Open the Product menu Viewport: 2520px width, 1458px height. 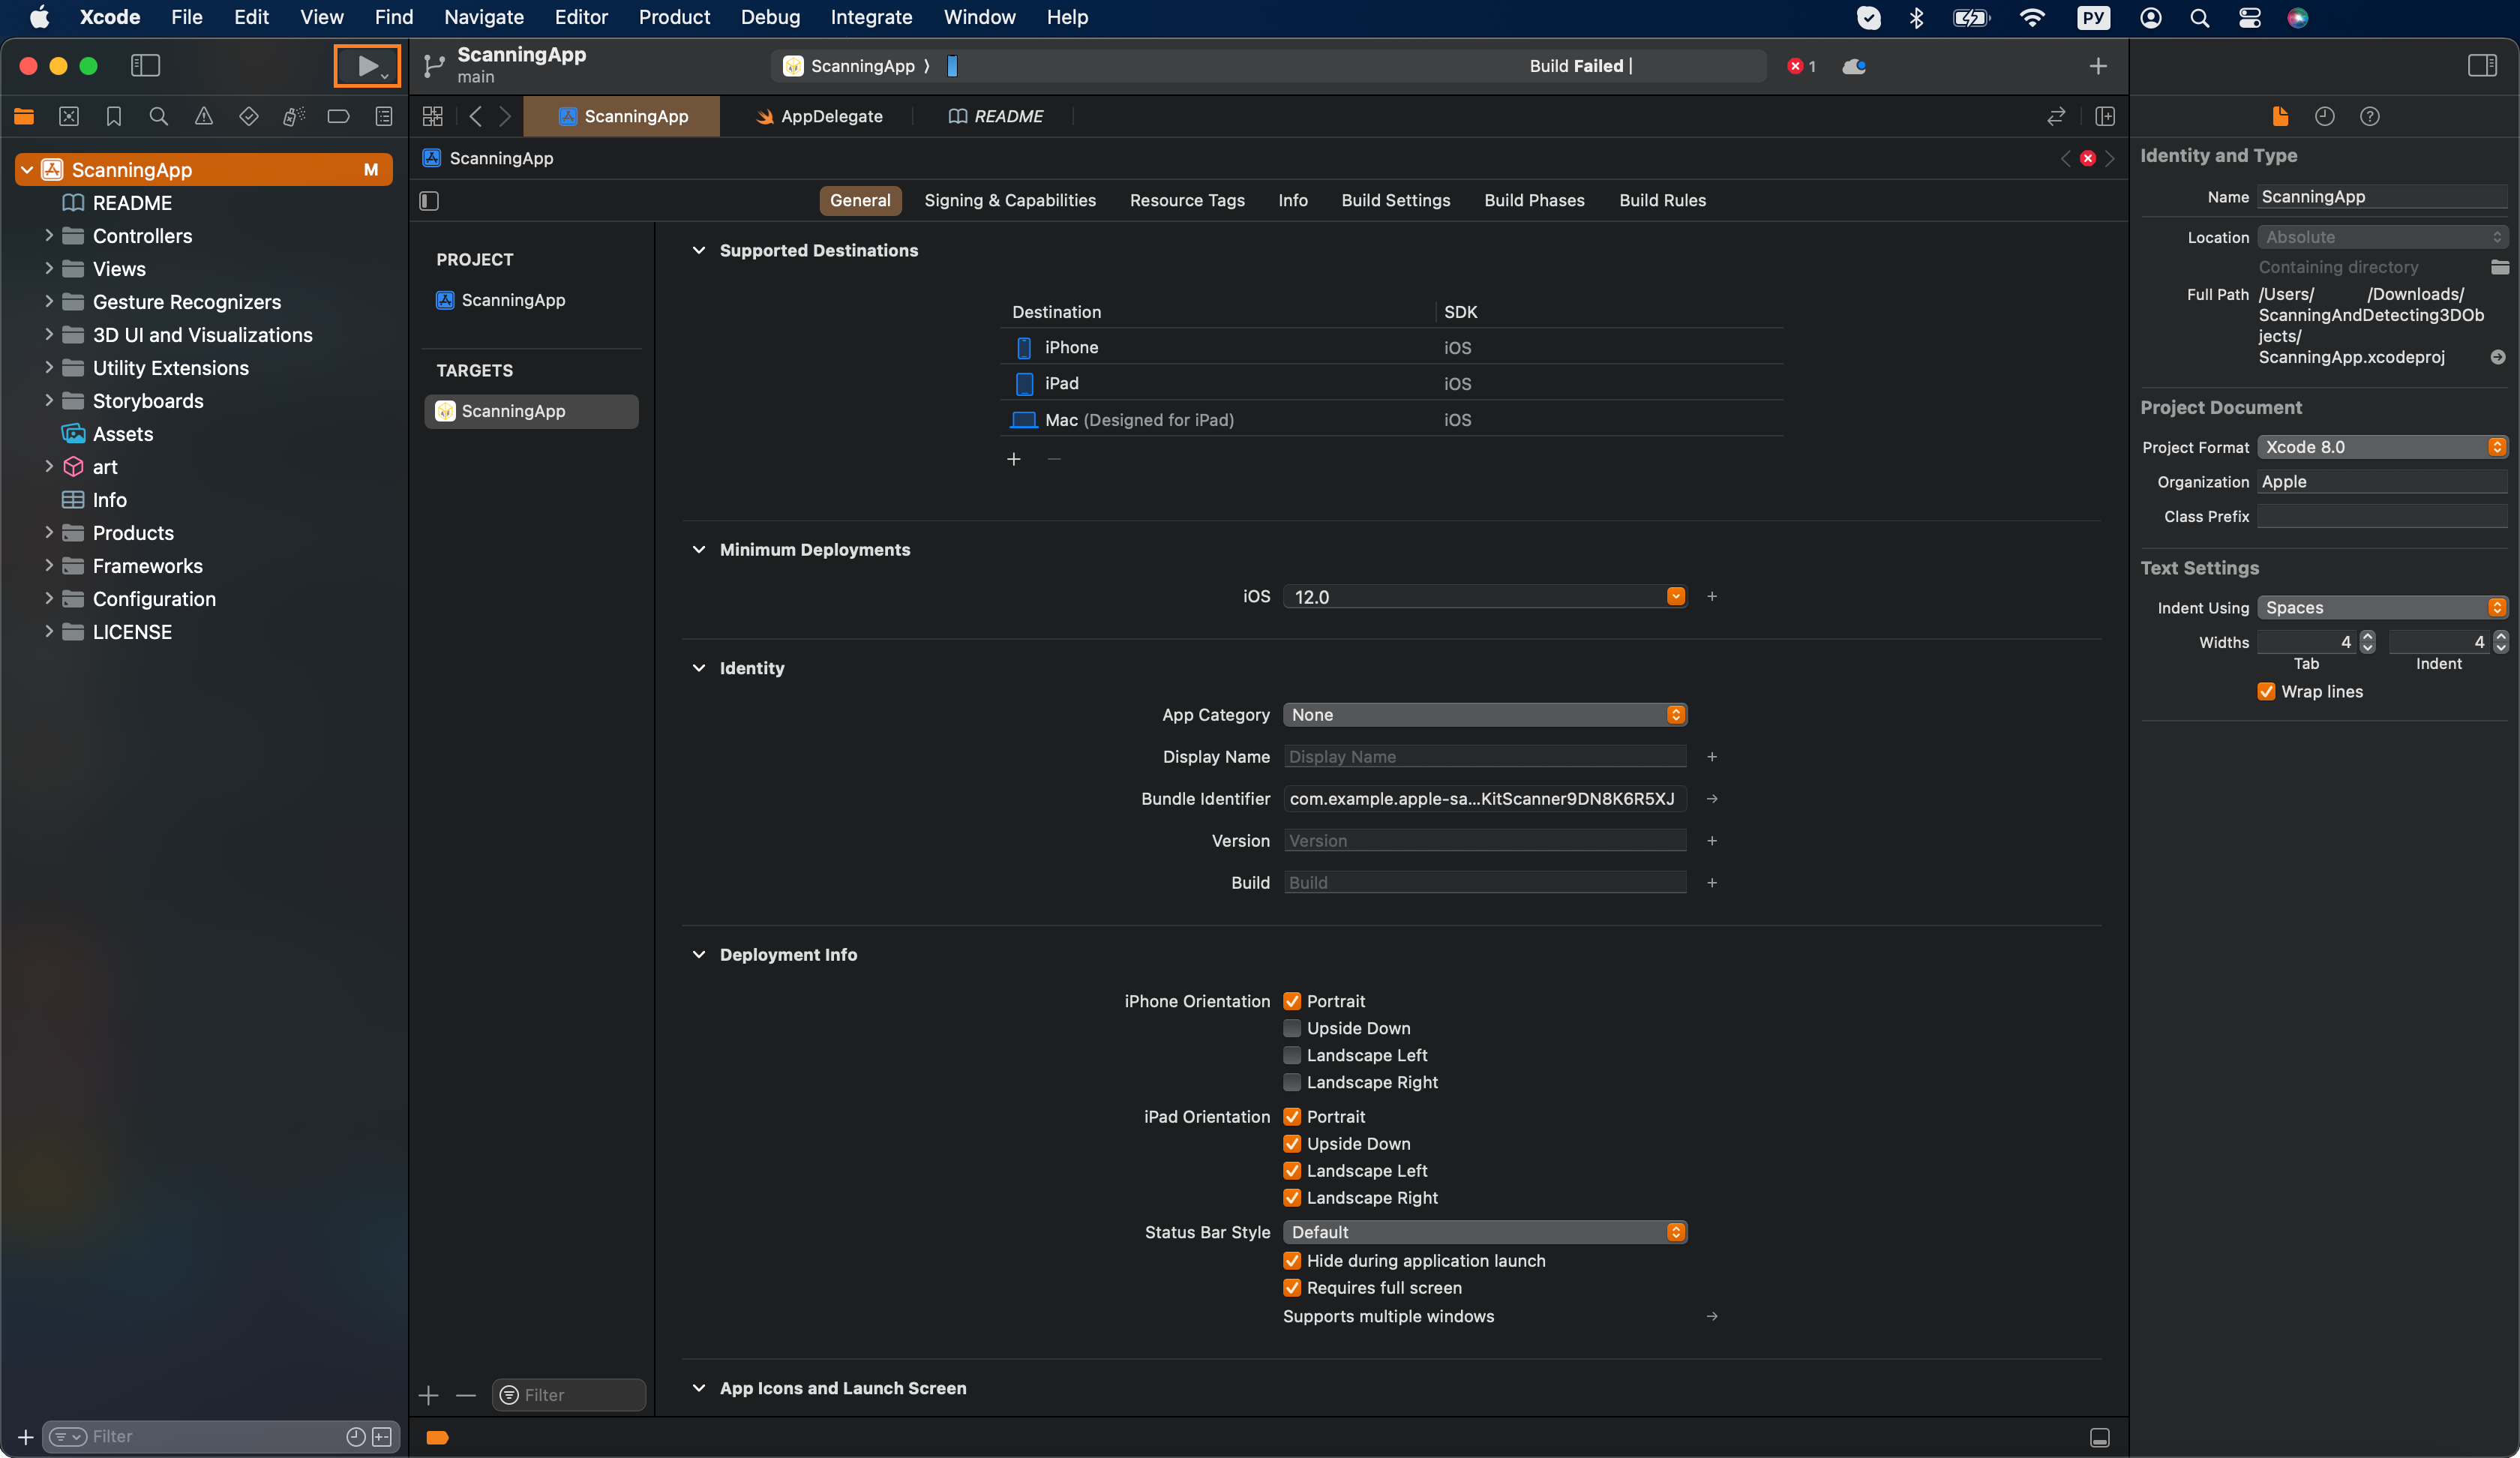[674, 17]
